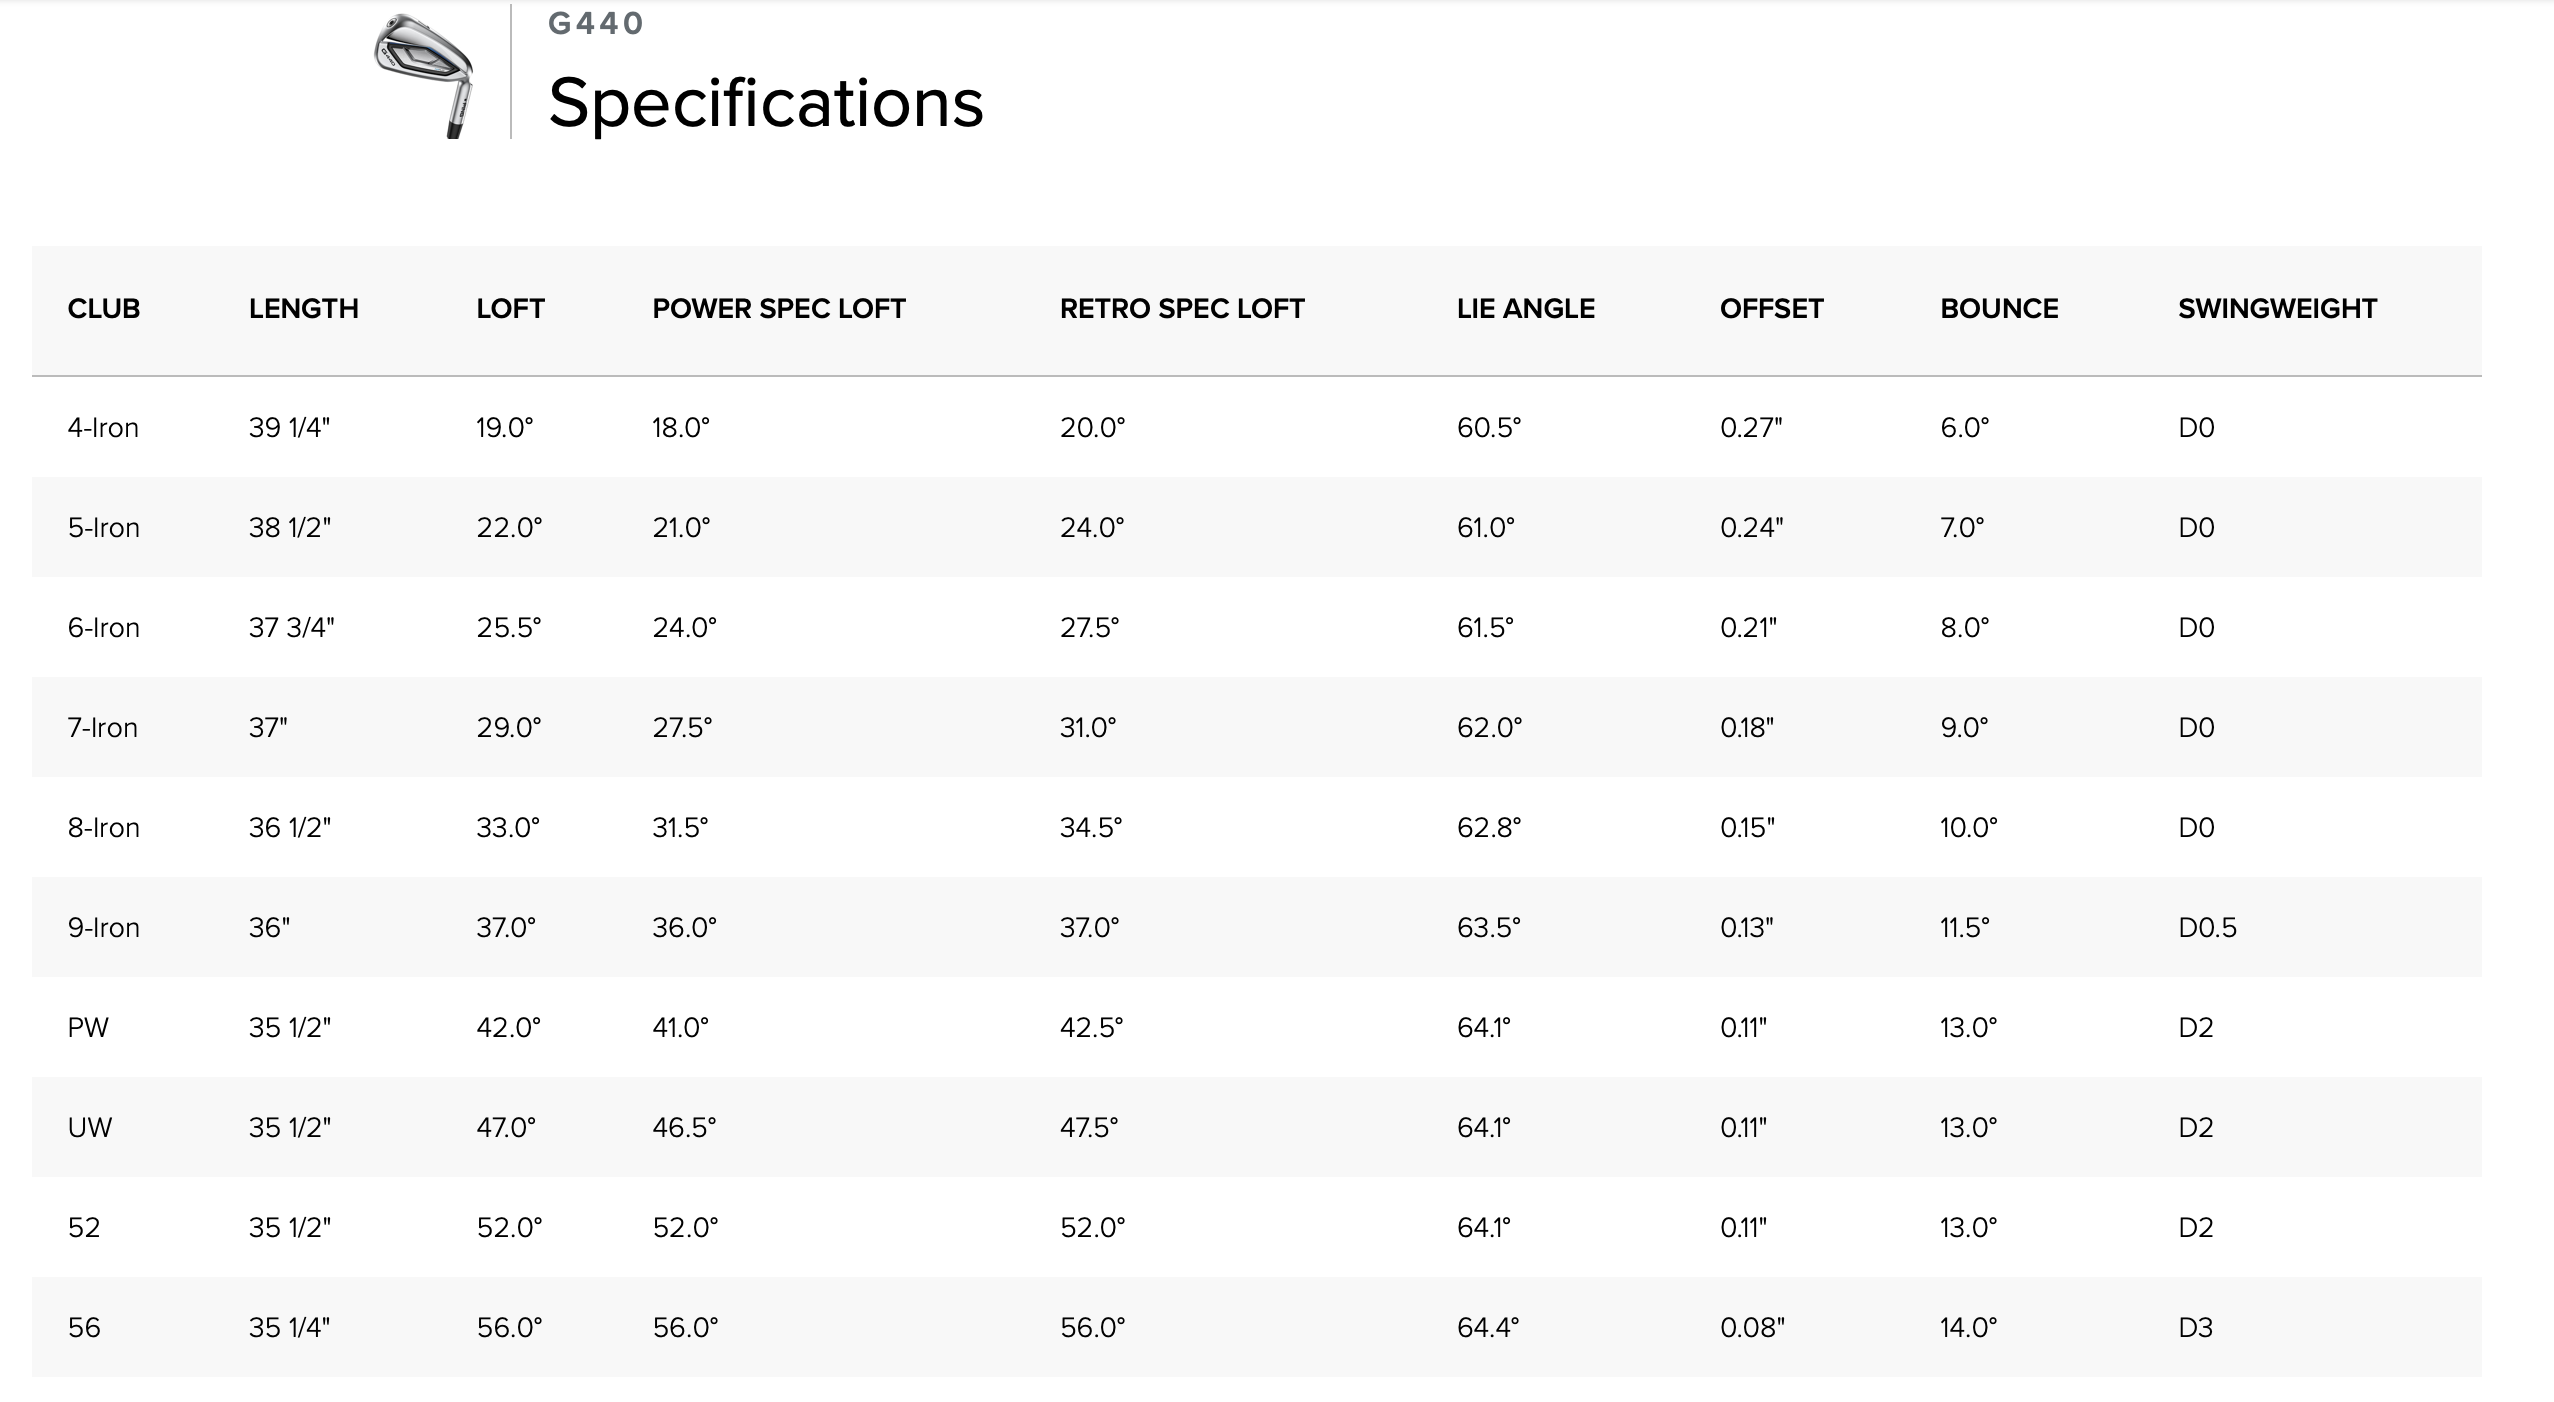Screen dimensions: 2554x1402
Task: Click the BOUNCE column header
Action: (1998, 309)
